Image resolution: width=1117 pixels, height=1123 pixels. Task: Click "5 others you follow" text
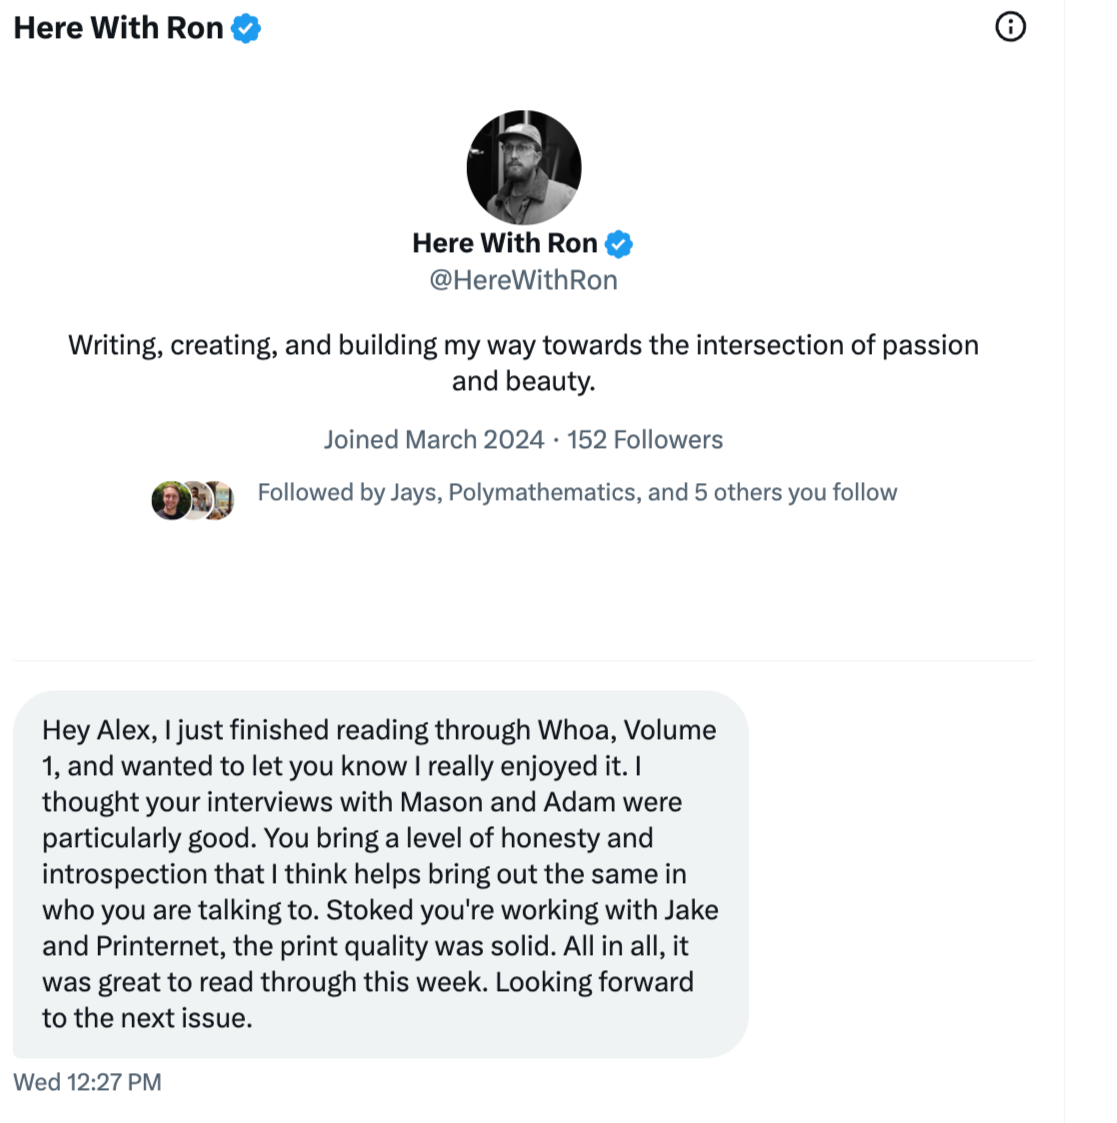coord(796,493)
